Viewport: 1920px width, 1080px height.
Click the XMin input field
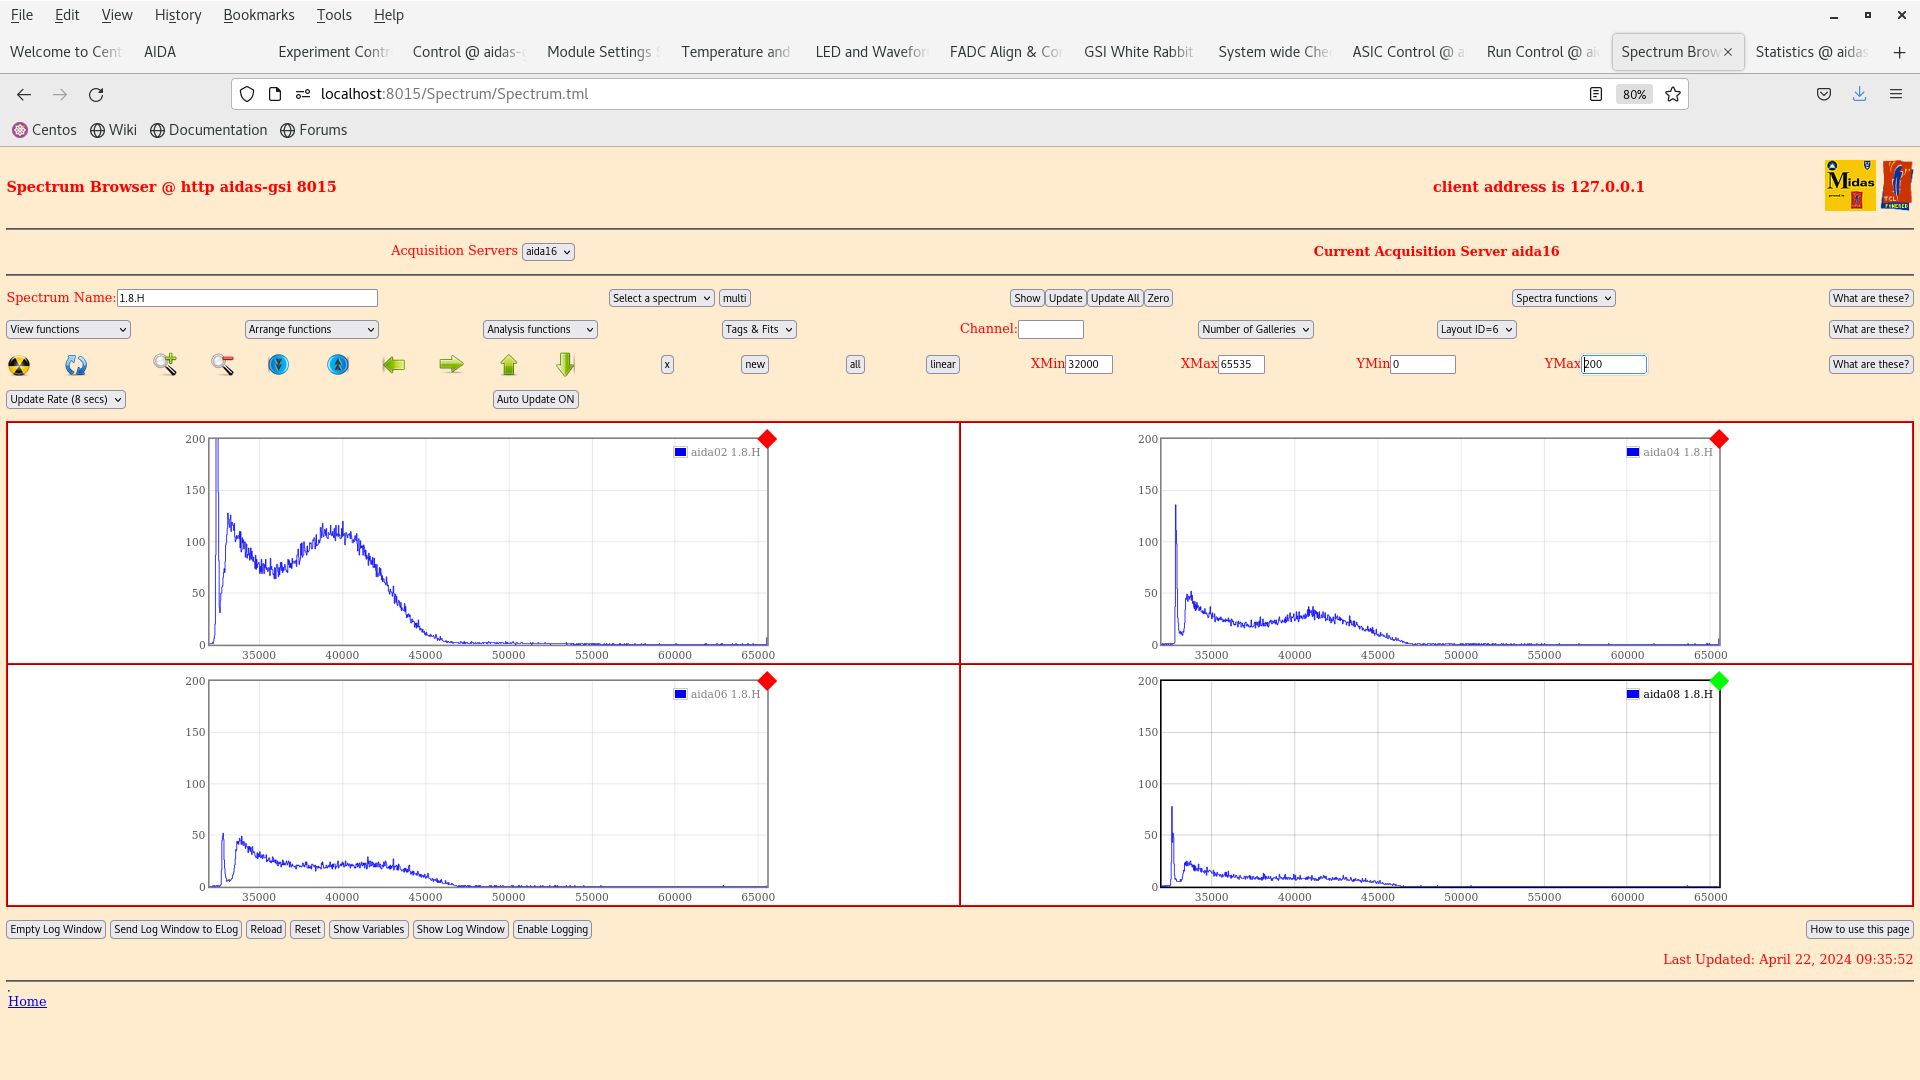coord(1089,365)
